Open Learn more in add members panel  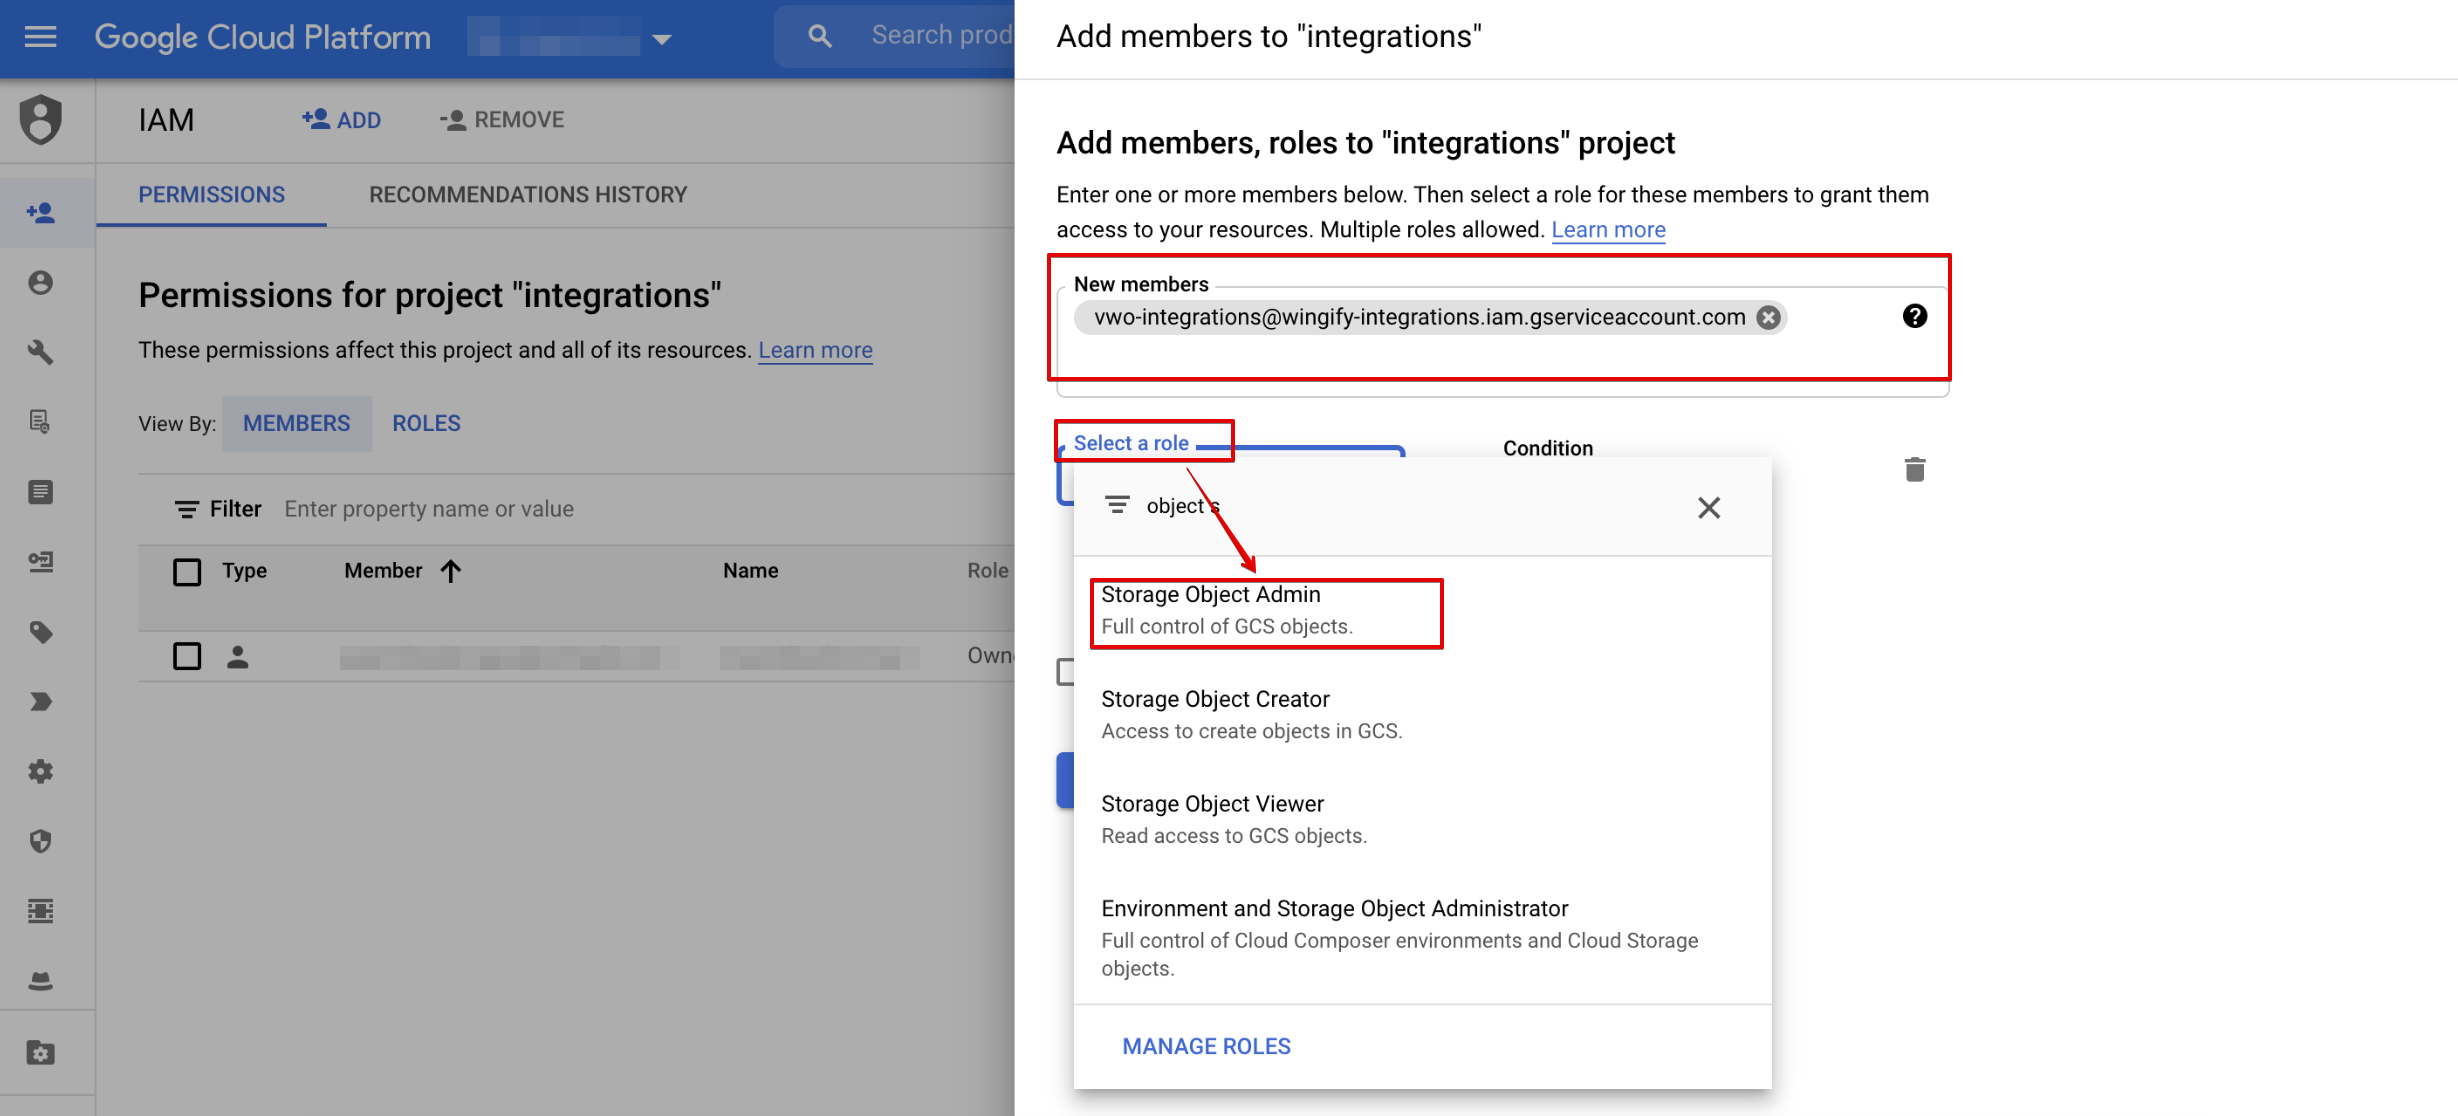pyautogui.click(x=1608, y=230)
